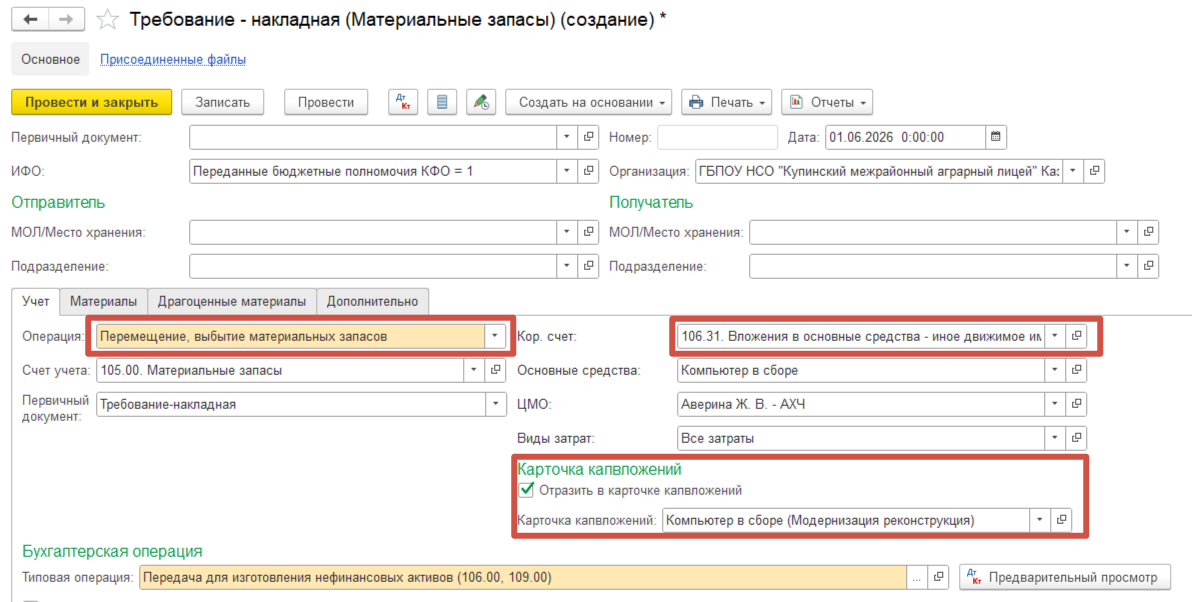This screenshot has width=1192, height=602.
Task: Open the Дополнительно tab
Action: (372, 302)
